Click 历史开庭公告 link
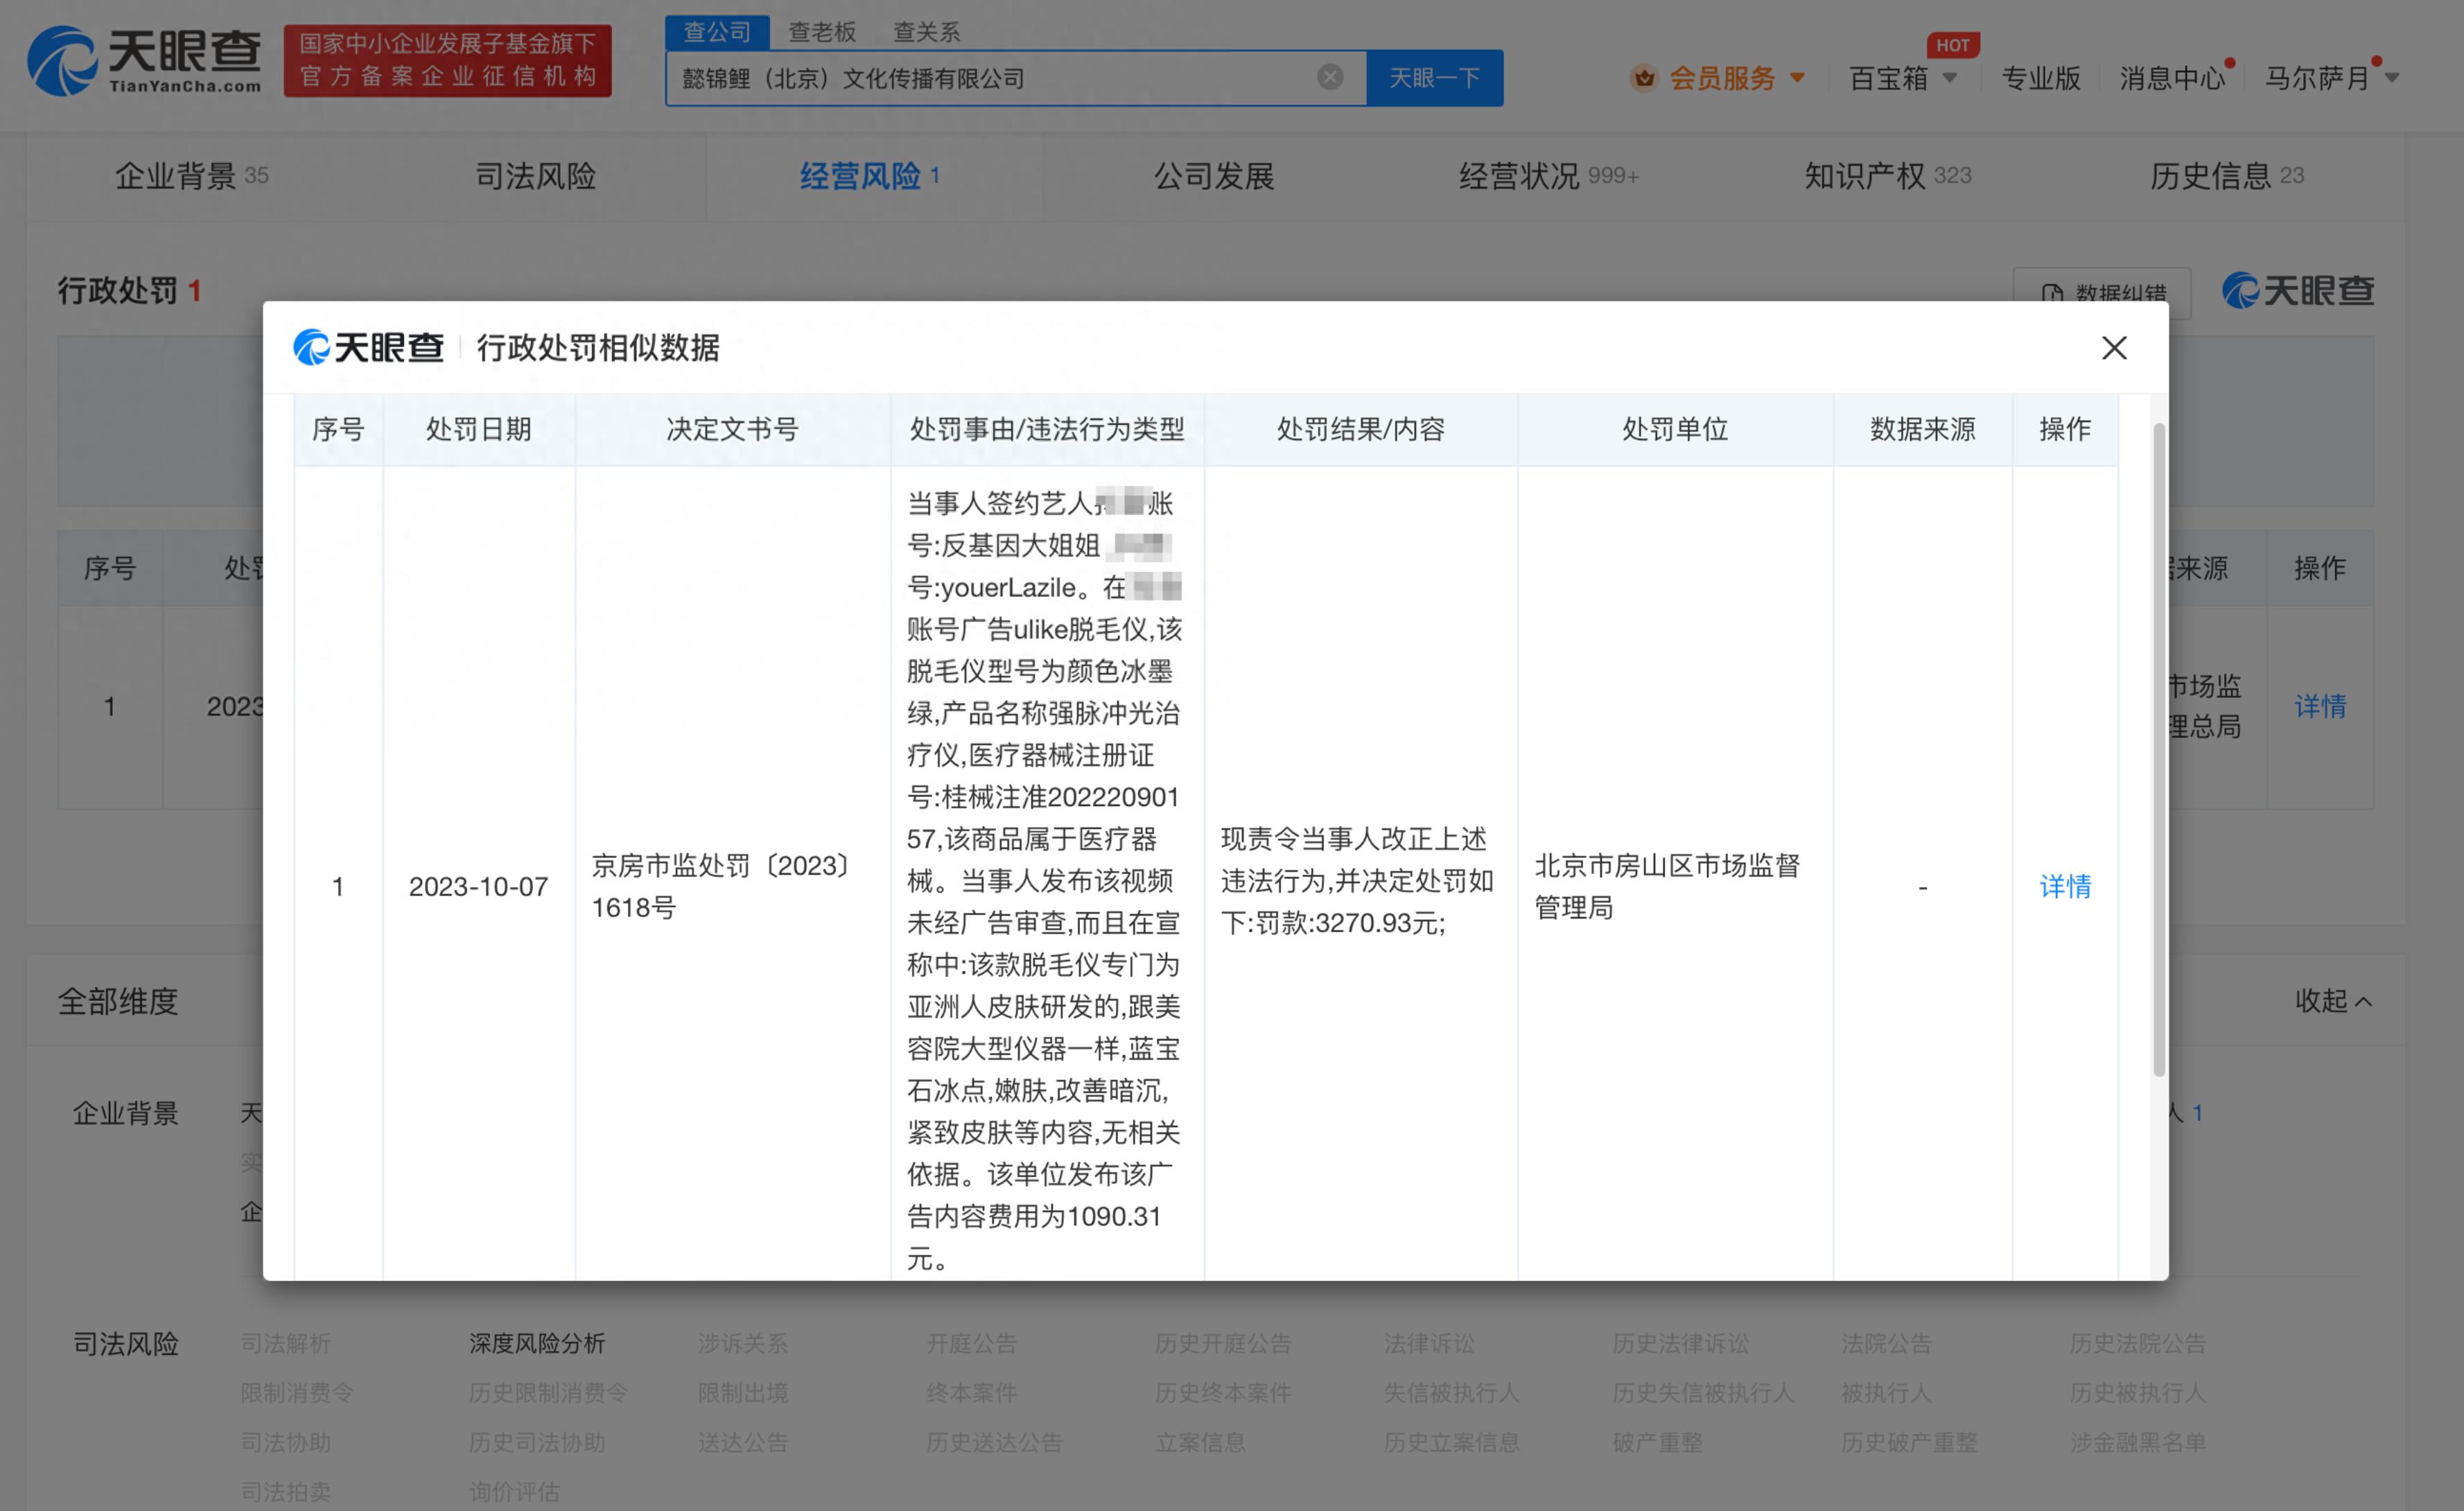The height and width of the screenshot is (1511, 2464). [x=1222, y=1343]
